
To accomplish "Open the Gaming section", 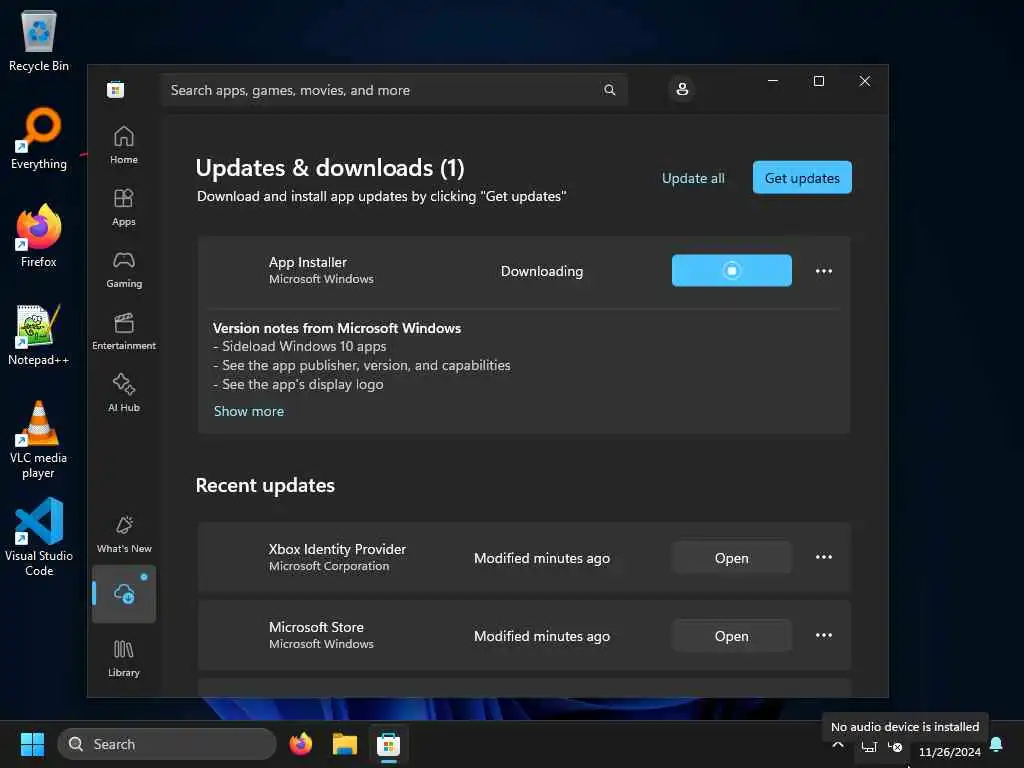I will pyautogui.click(x=123, y=269).
